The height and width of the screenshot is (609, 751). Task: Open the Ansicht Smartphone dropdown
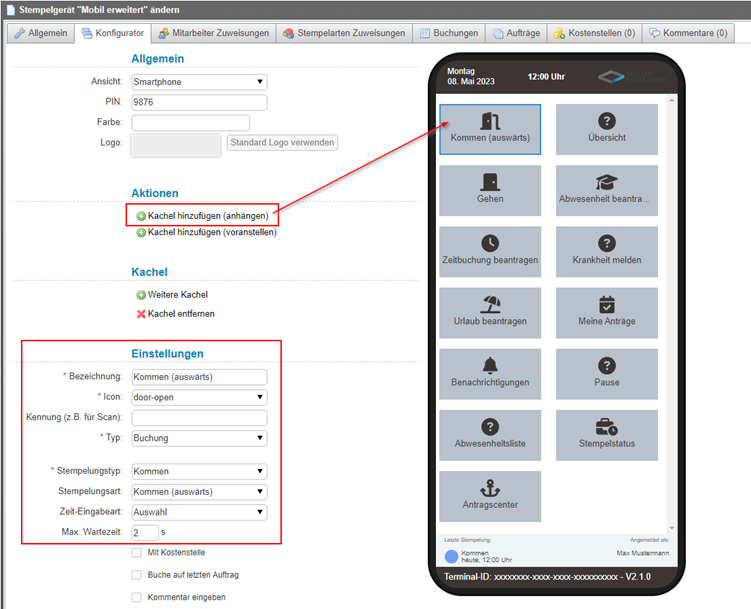pos(199,82)
